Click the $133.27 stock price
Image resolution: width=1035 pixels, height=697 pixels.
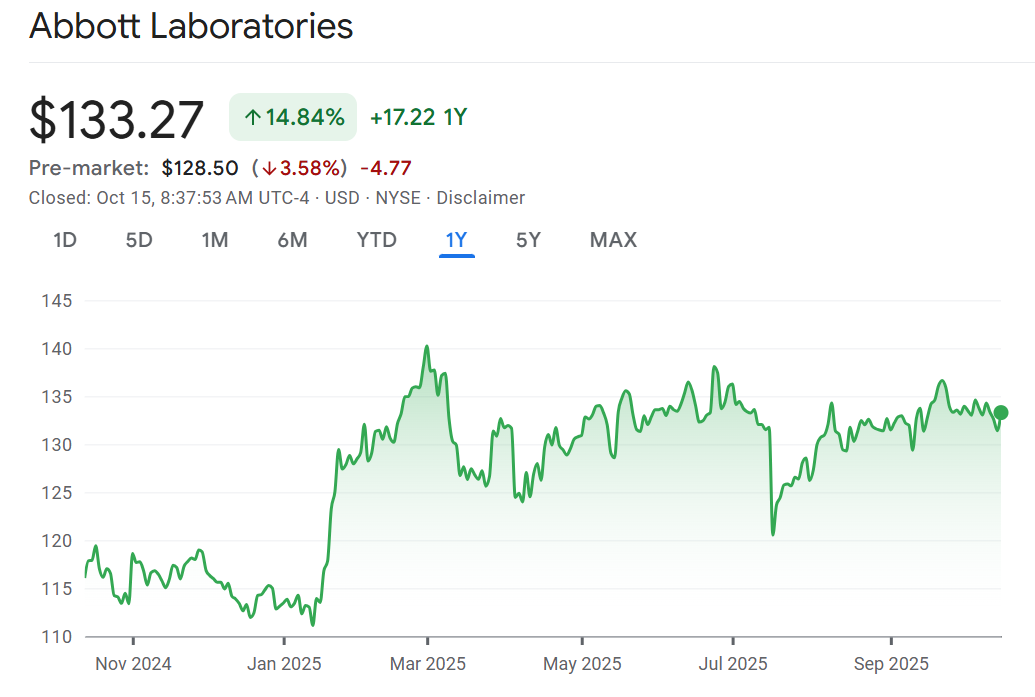point(116,119)
